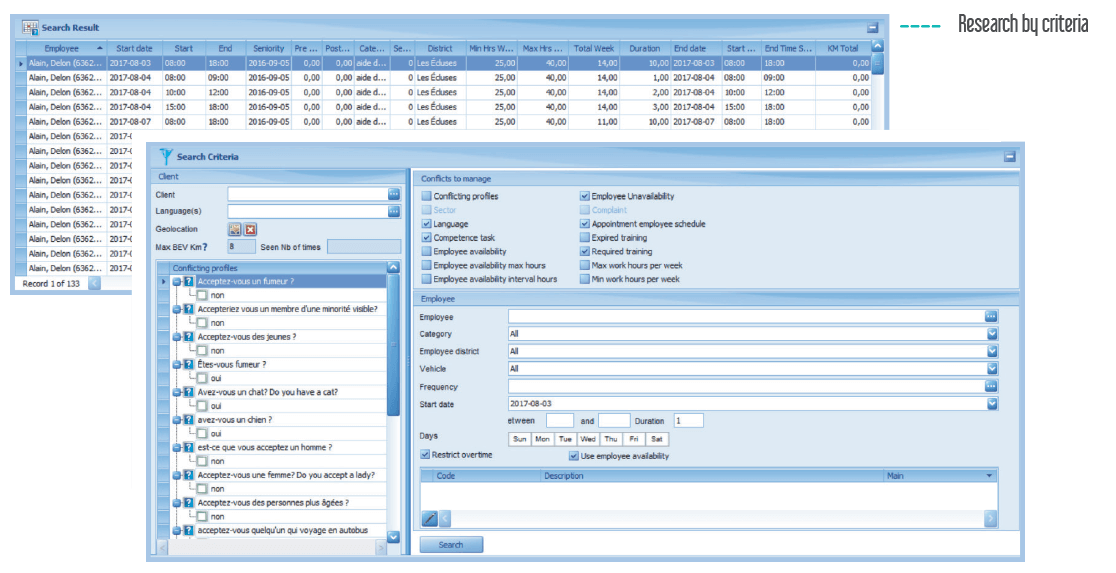Click the Record navigator previous arrow in Search Result
The width and height of the screenshot is (1116, 573).
tap(94, 283)
